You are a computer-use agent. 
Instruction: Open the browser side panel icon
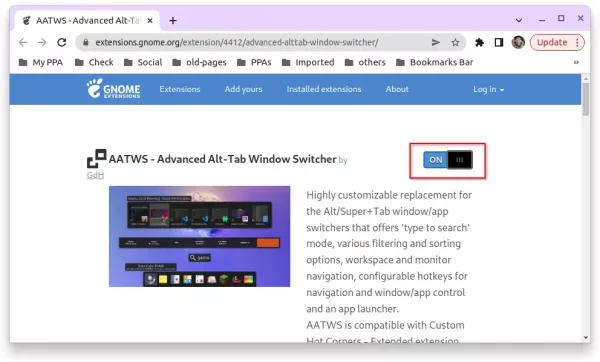(x=499, y=42)
